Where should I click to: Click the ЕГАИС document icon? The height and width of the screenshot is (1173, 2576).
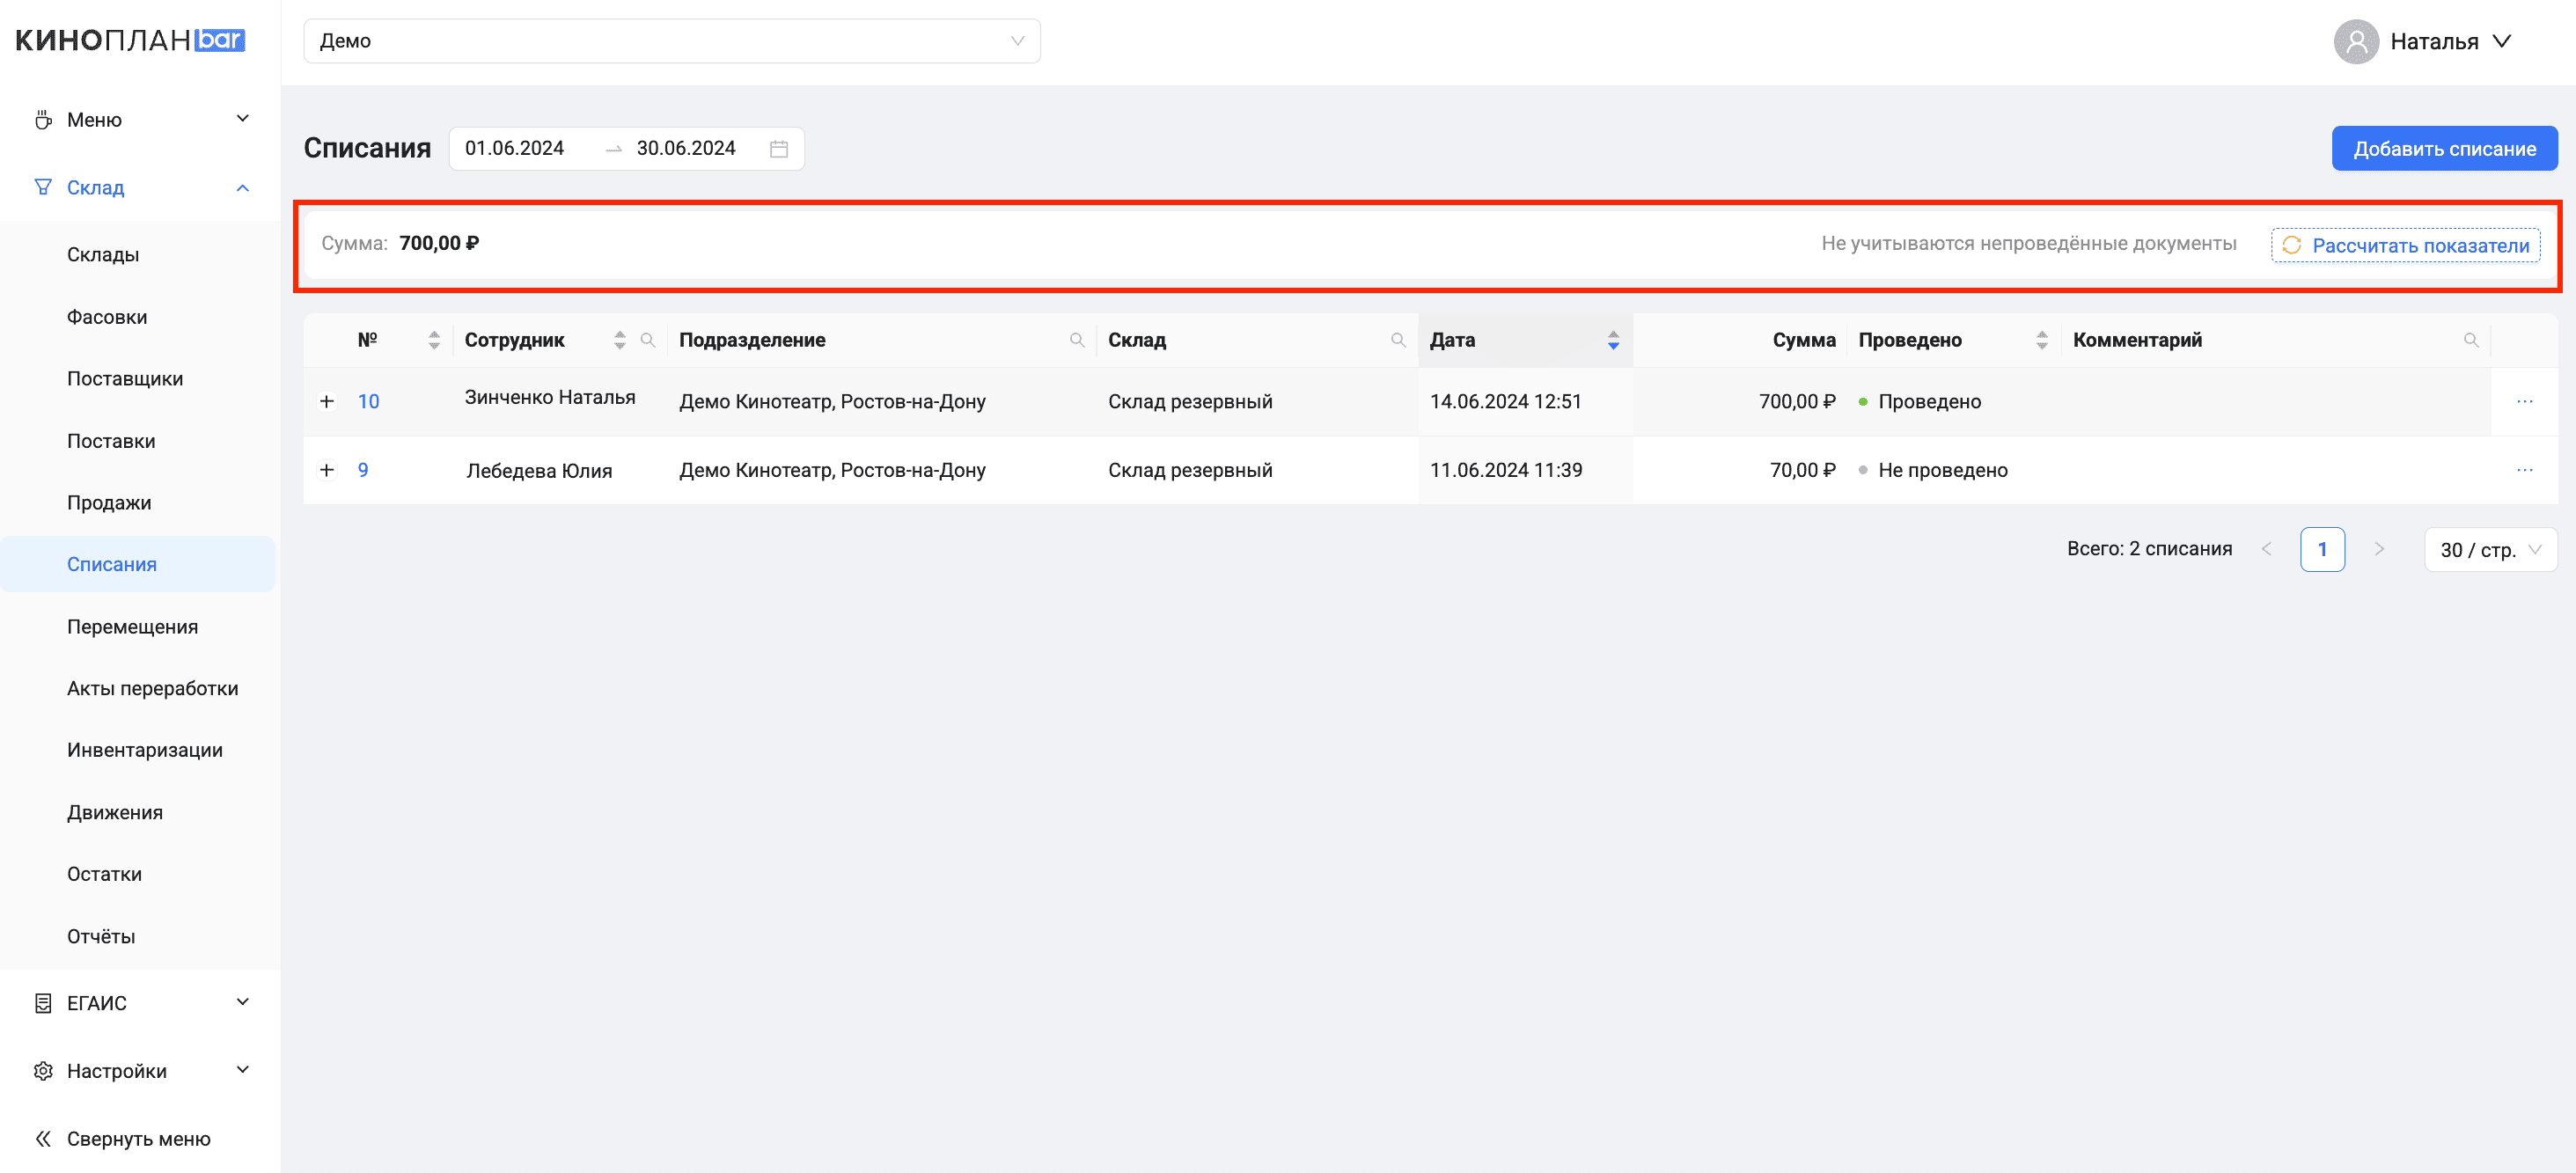(x=43, y=1003)
